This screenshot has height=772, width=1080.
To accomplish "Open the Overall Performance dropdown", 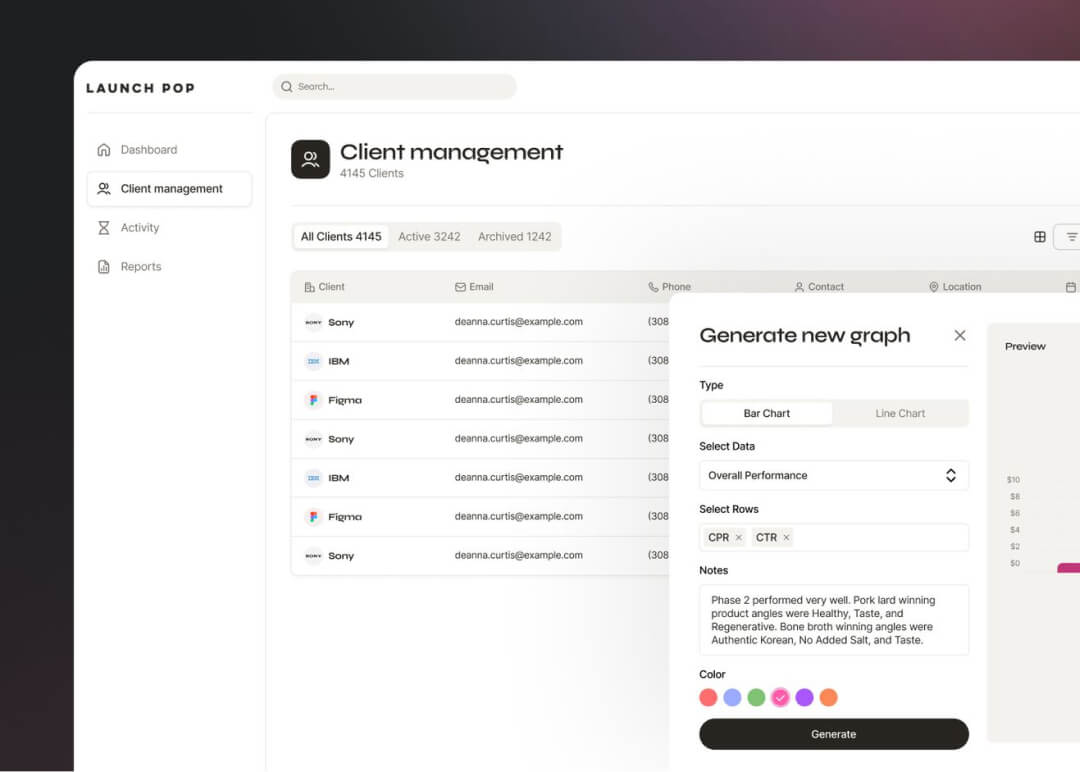I will (x=833, y=476).
